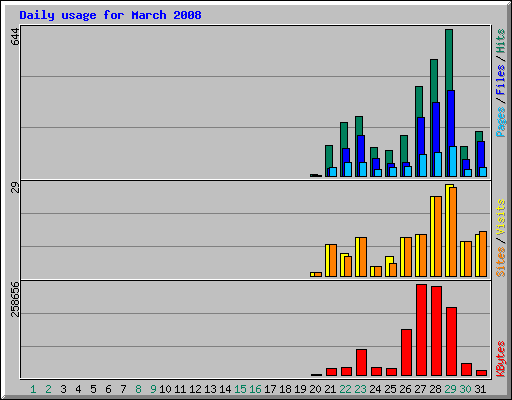The image size is (512, 400).
Task: Click the chart title Daily usage for March 2008
Action: [110, 15]
